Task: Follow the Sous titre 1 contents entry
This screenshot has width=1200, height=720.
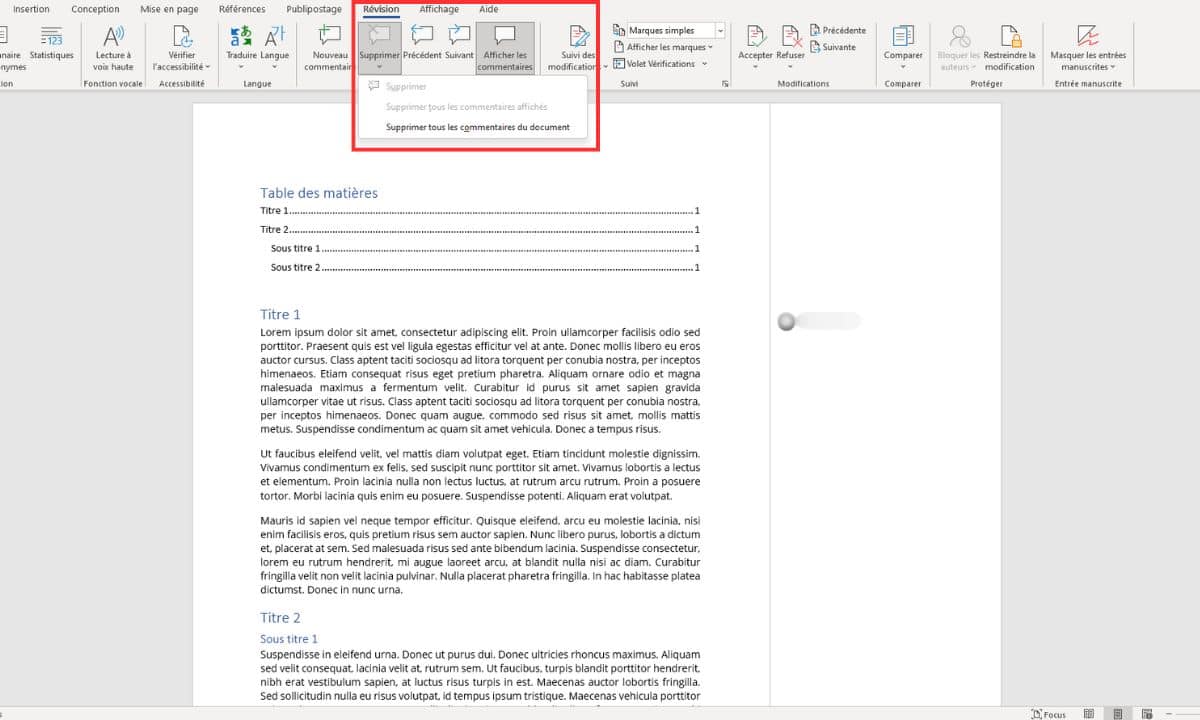Action: [x=485, y=248]
